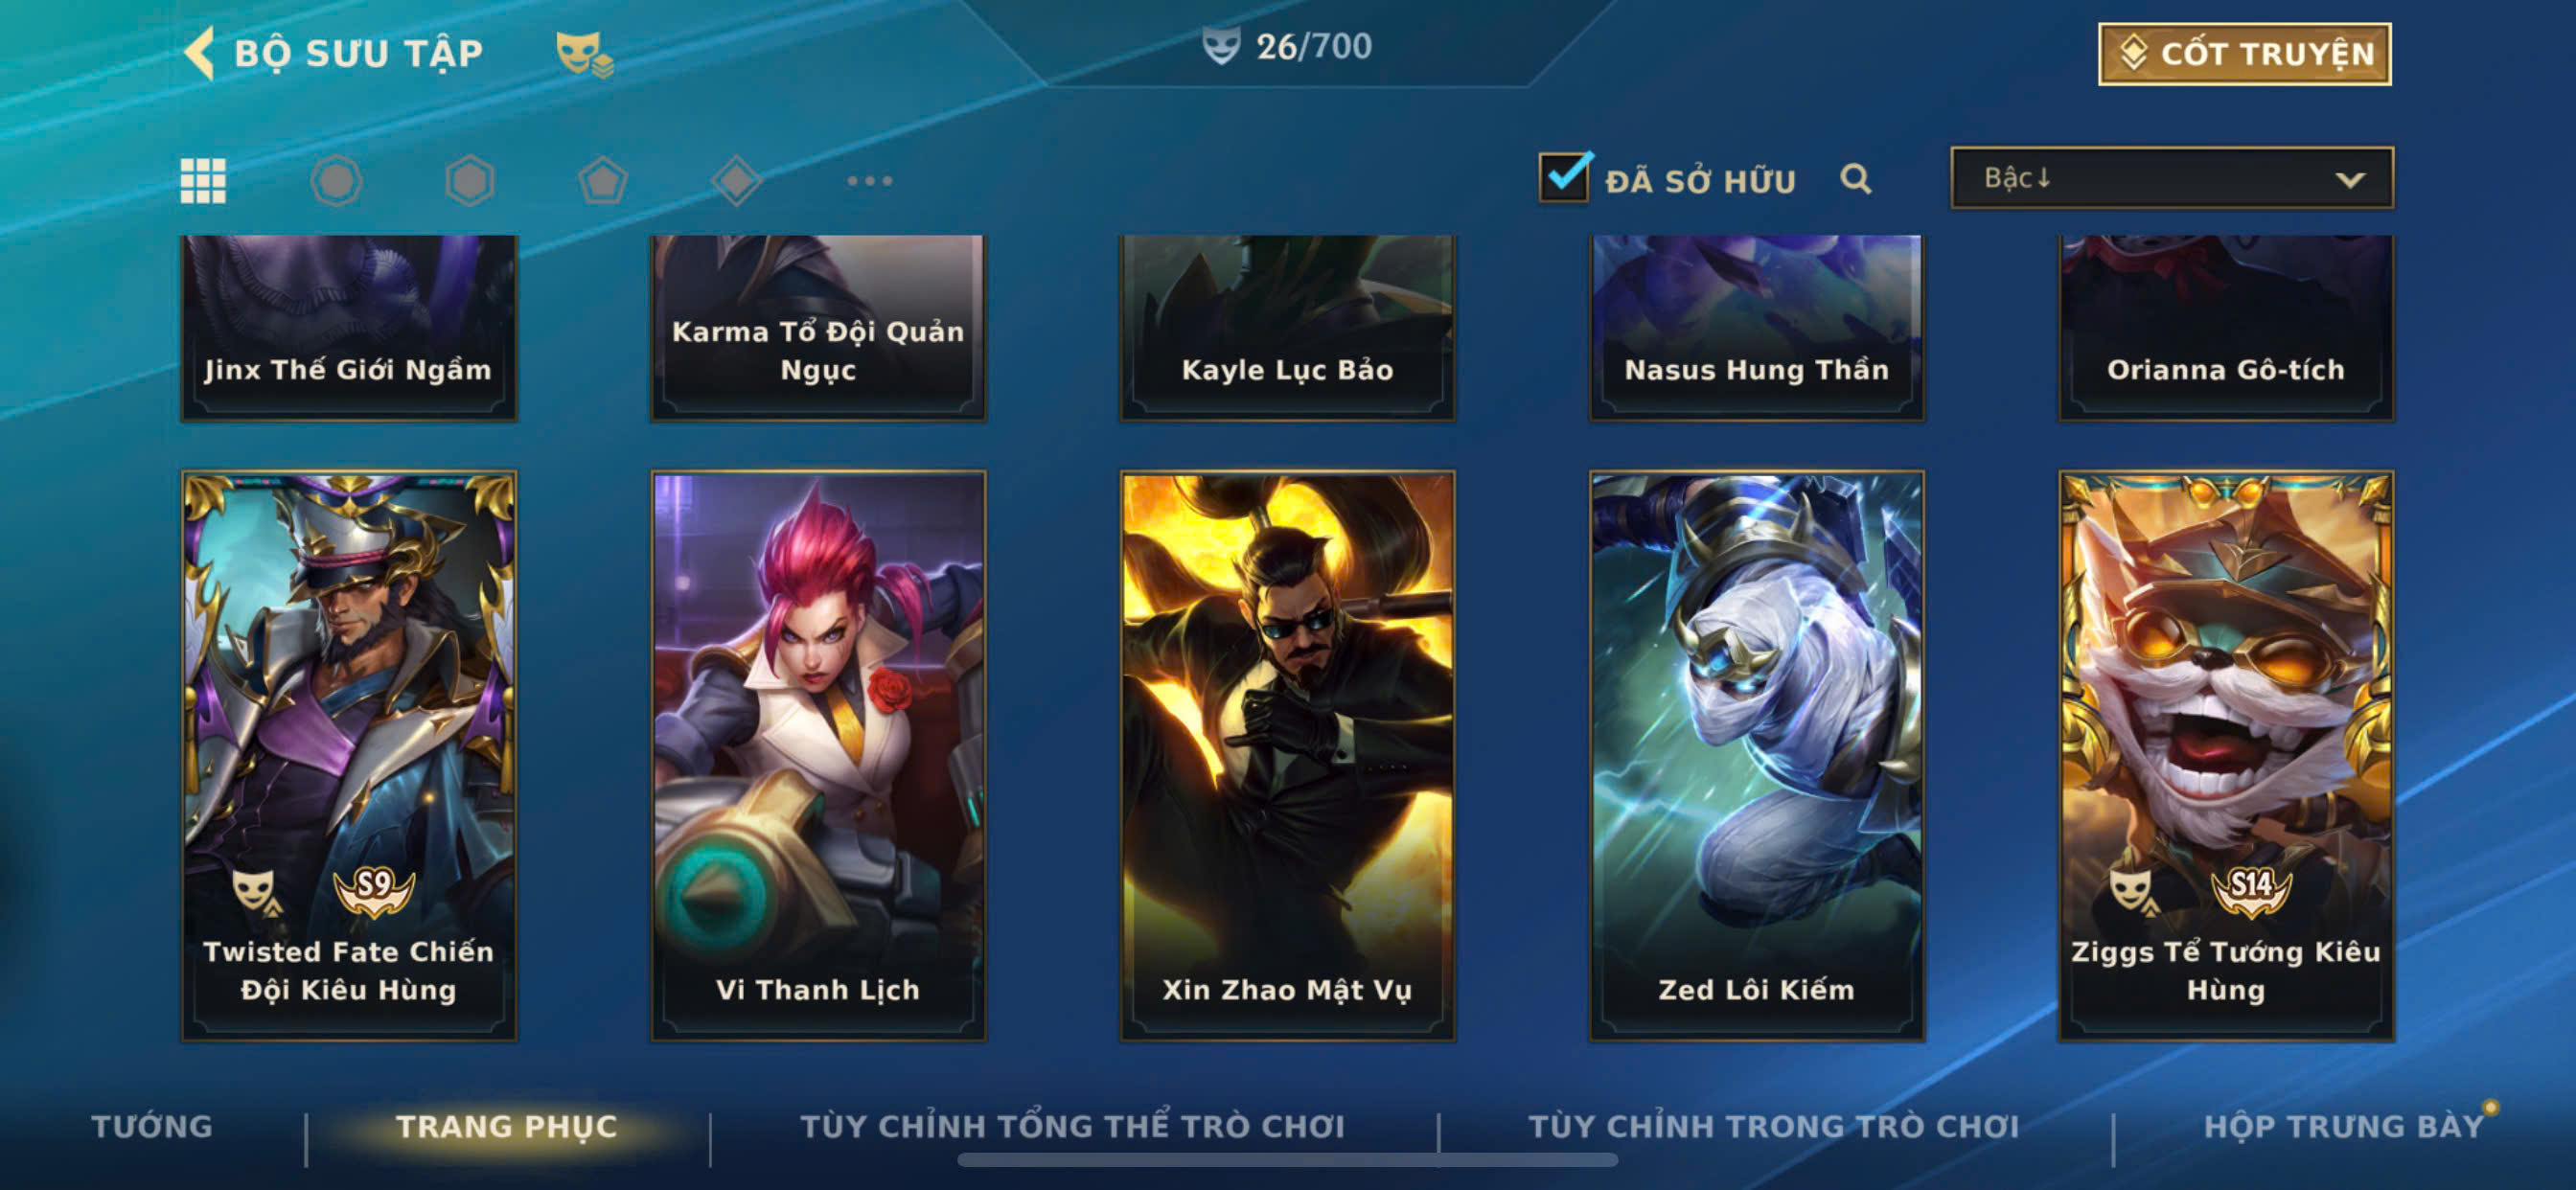Image resolution: width=2576 pixels, height=1190 pixels.
Task: Filter skins by diamond rarity icon
Action: (x=737, y=181)
